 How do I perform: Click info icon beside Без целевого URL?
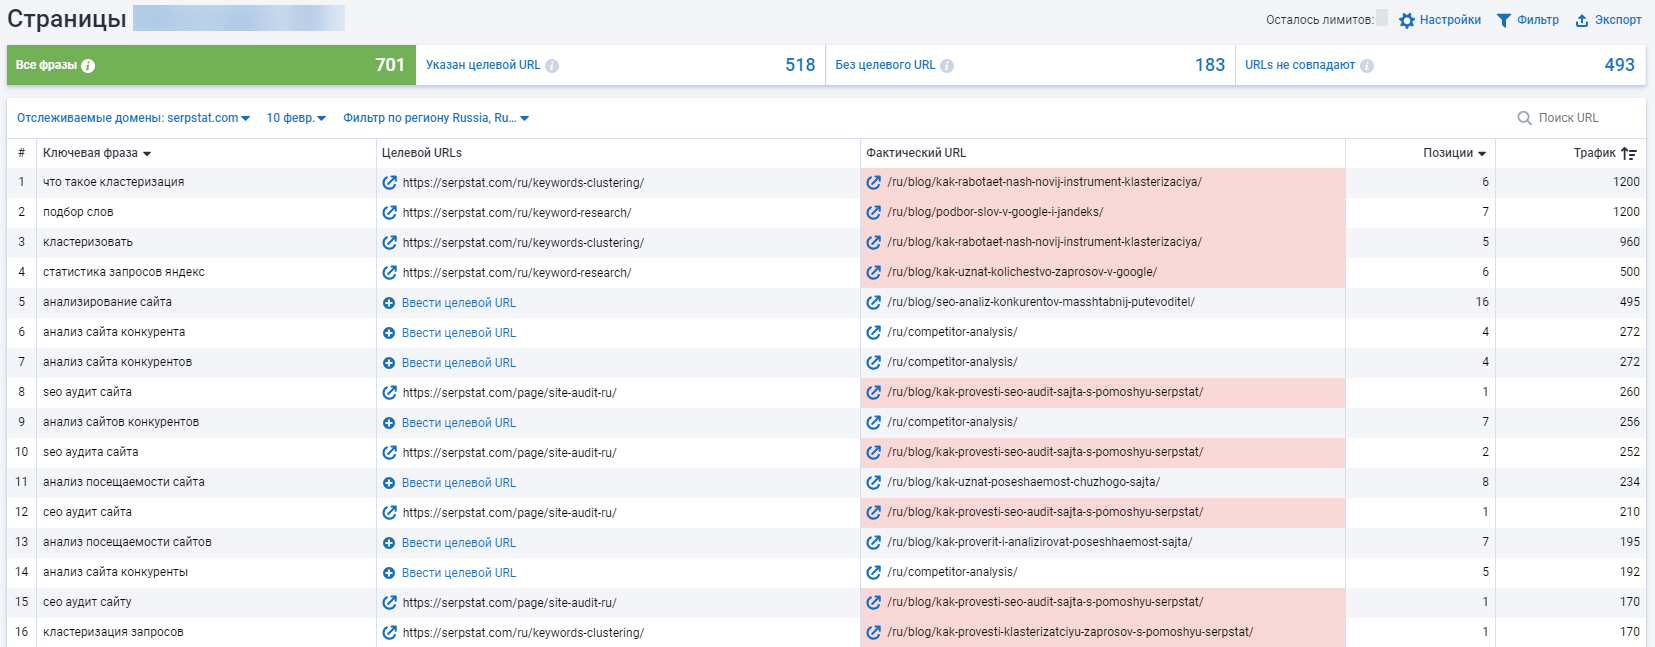pyautogui.click(x=947, y=66)
